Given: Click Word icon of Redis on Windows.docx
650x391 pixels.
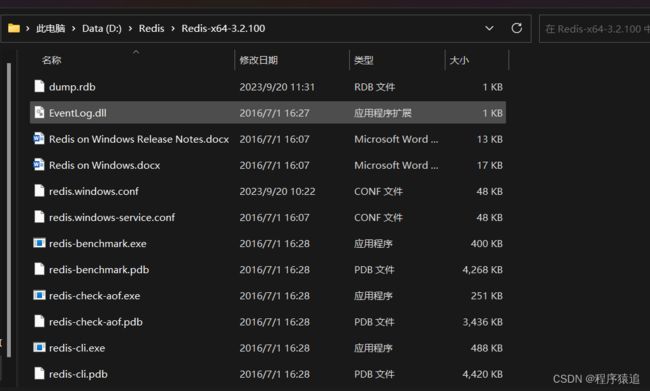Looking at the screenshot, I should (x=39, y=165).
